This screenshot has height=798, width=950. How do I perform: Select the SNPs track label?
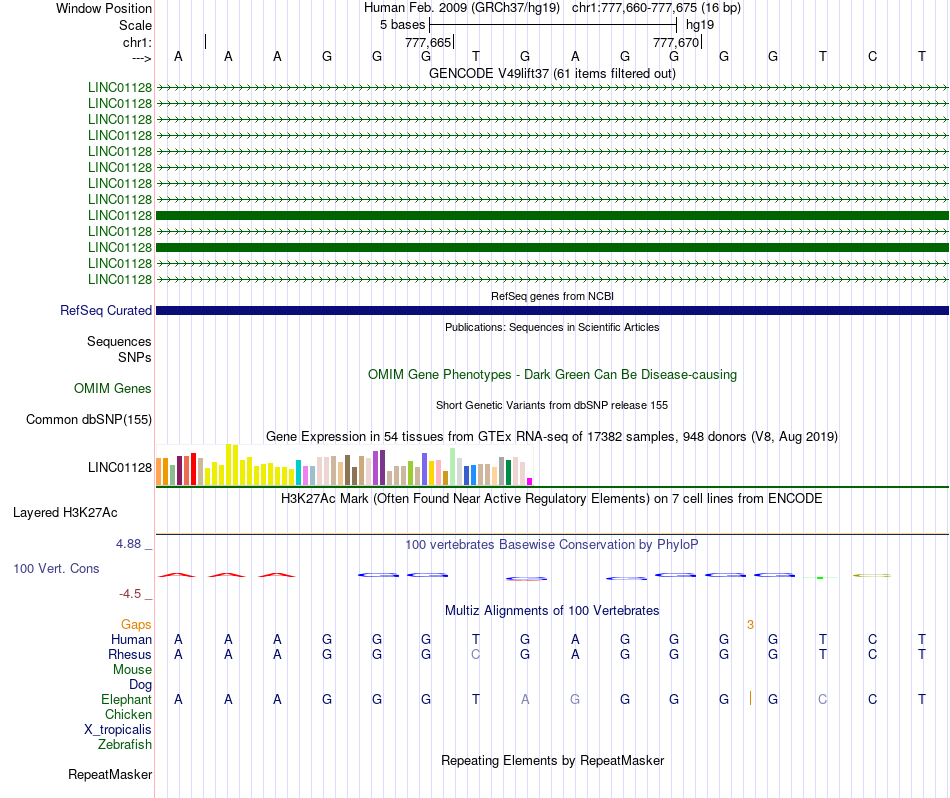click(135, 357)
